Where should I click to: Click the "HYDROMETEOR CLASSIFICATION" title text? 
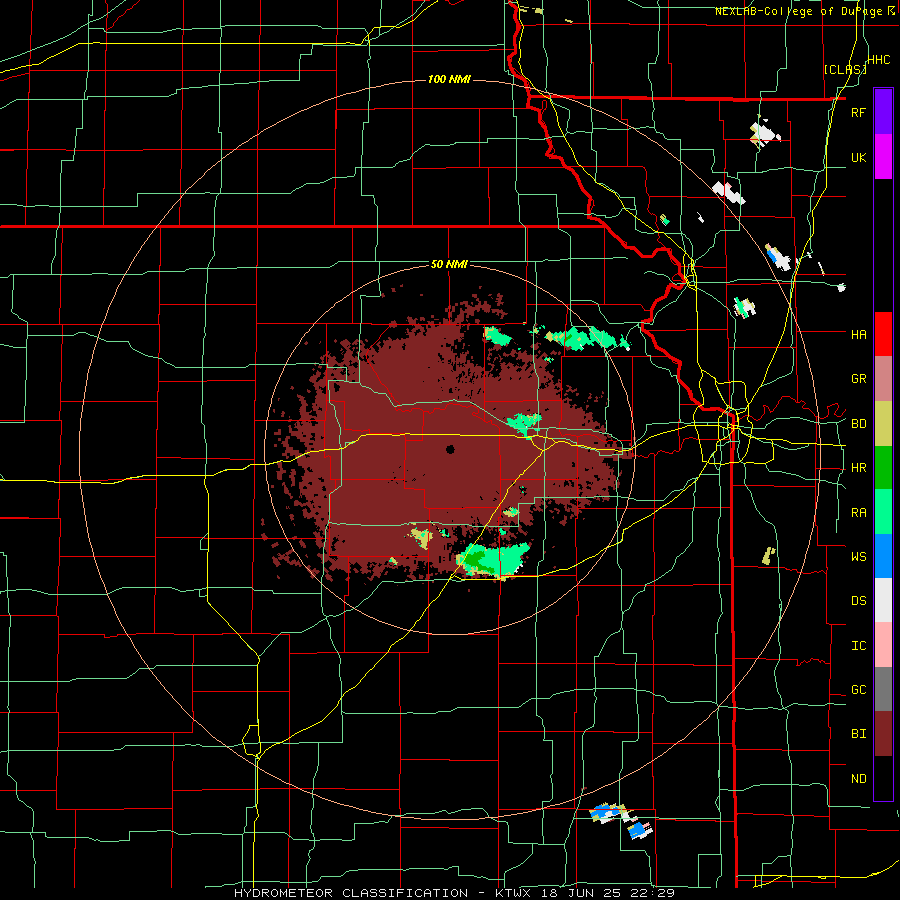pyautogui.click(x=351, y=893)
